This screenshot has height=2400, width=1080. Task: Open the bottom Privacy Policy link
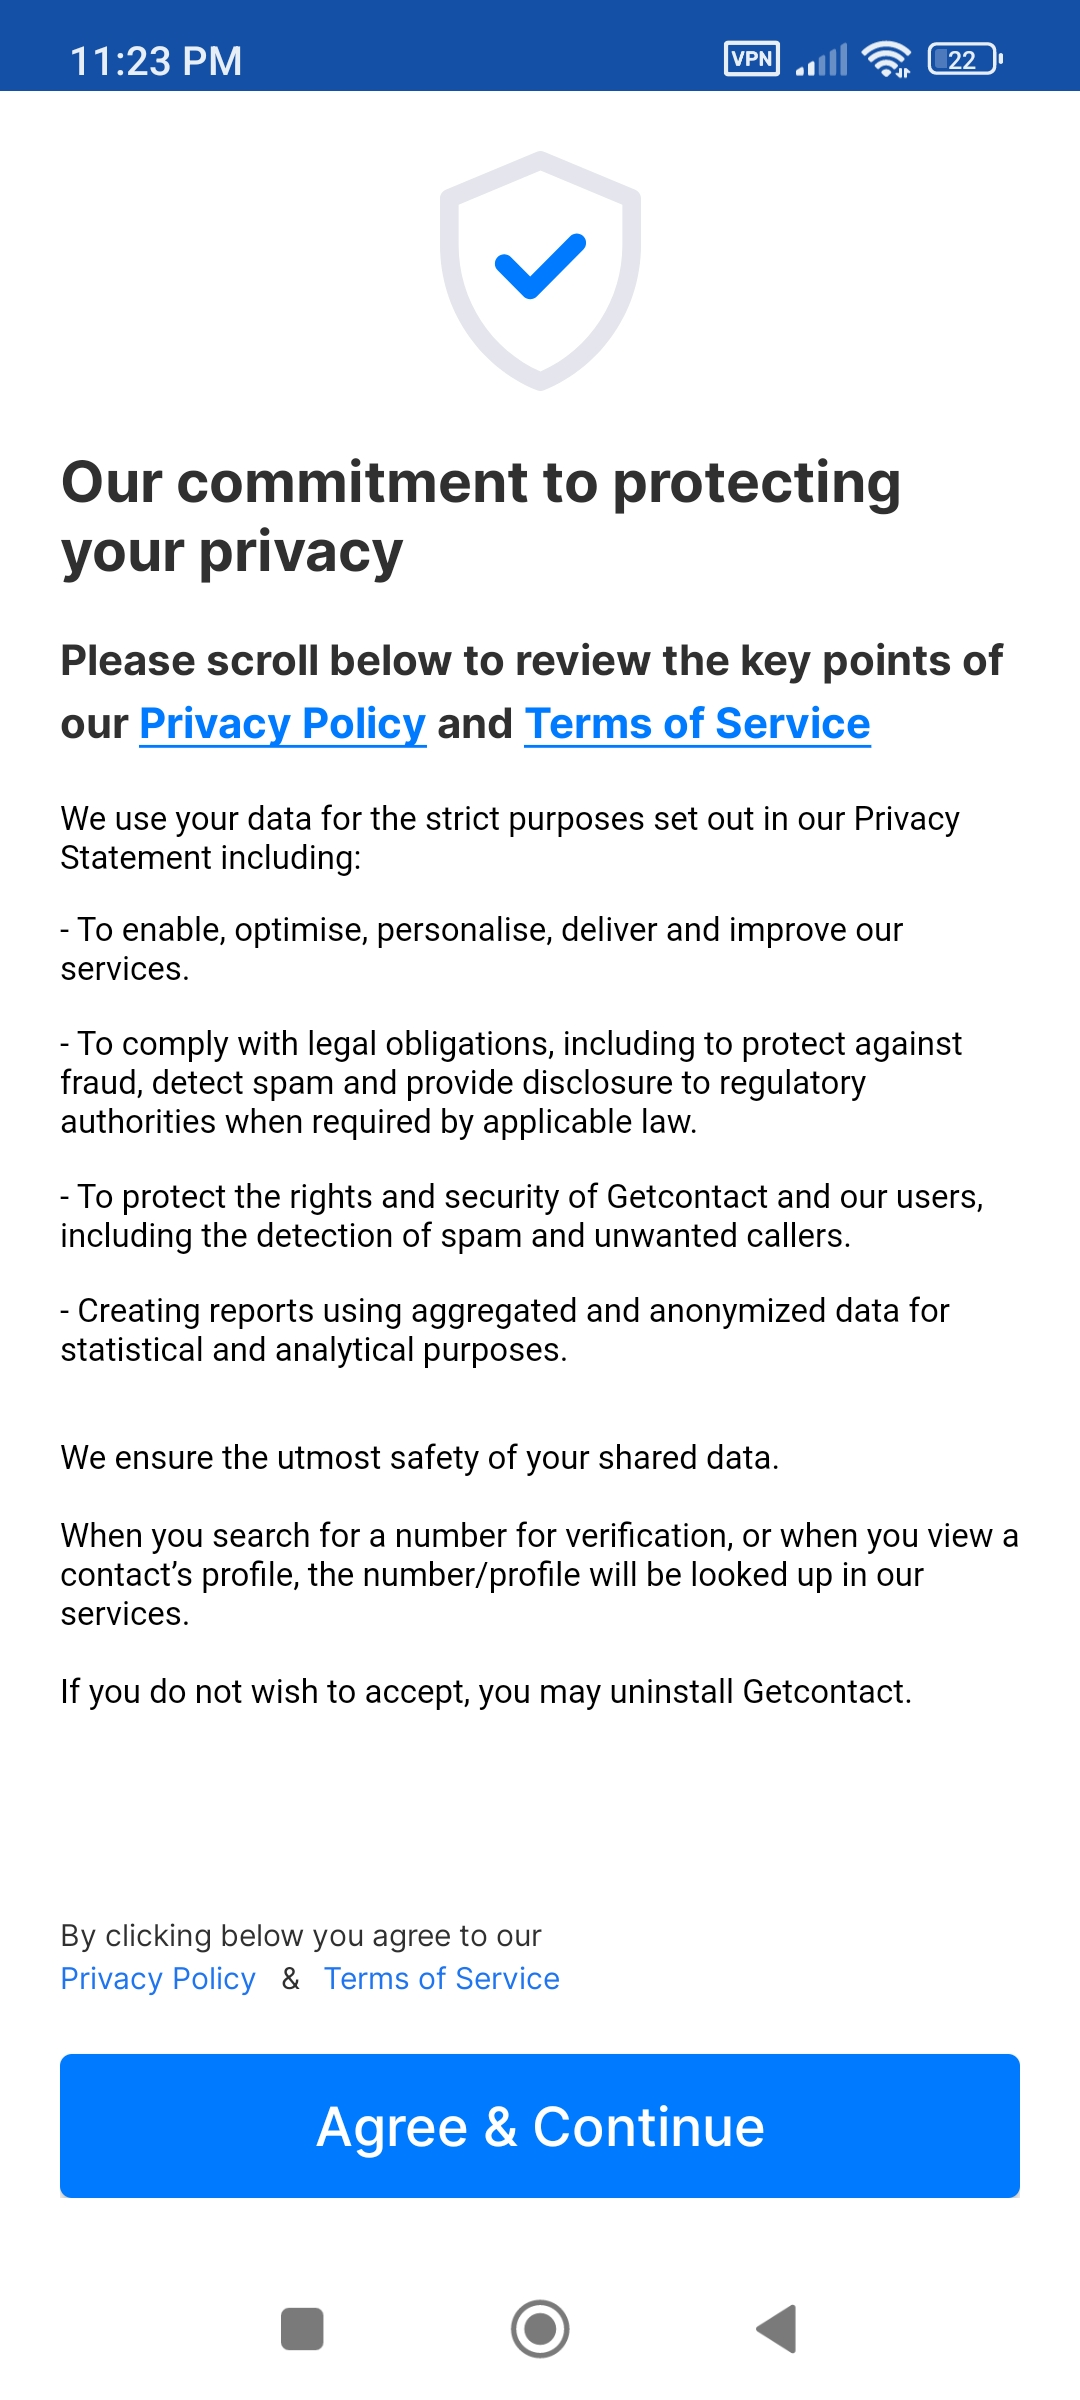click(158, 1978)
